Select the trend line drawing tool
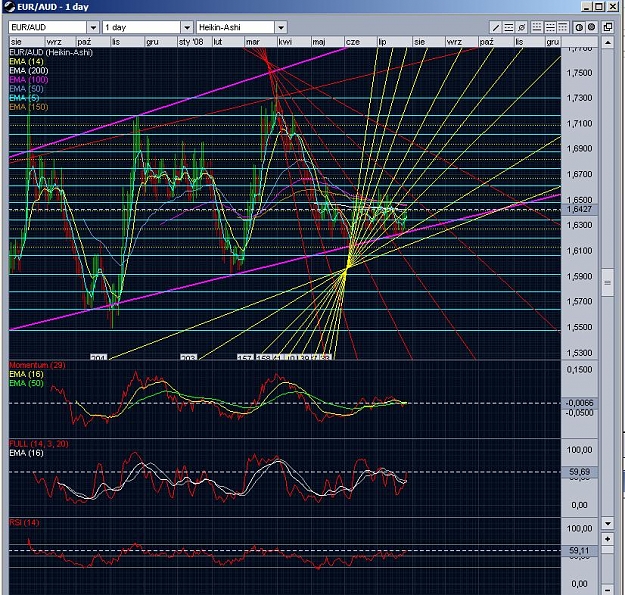625x595 pixels. pyautogui.click(x=495, y=27)
